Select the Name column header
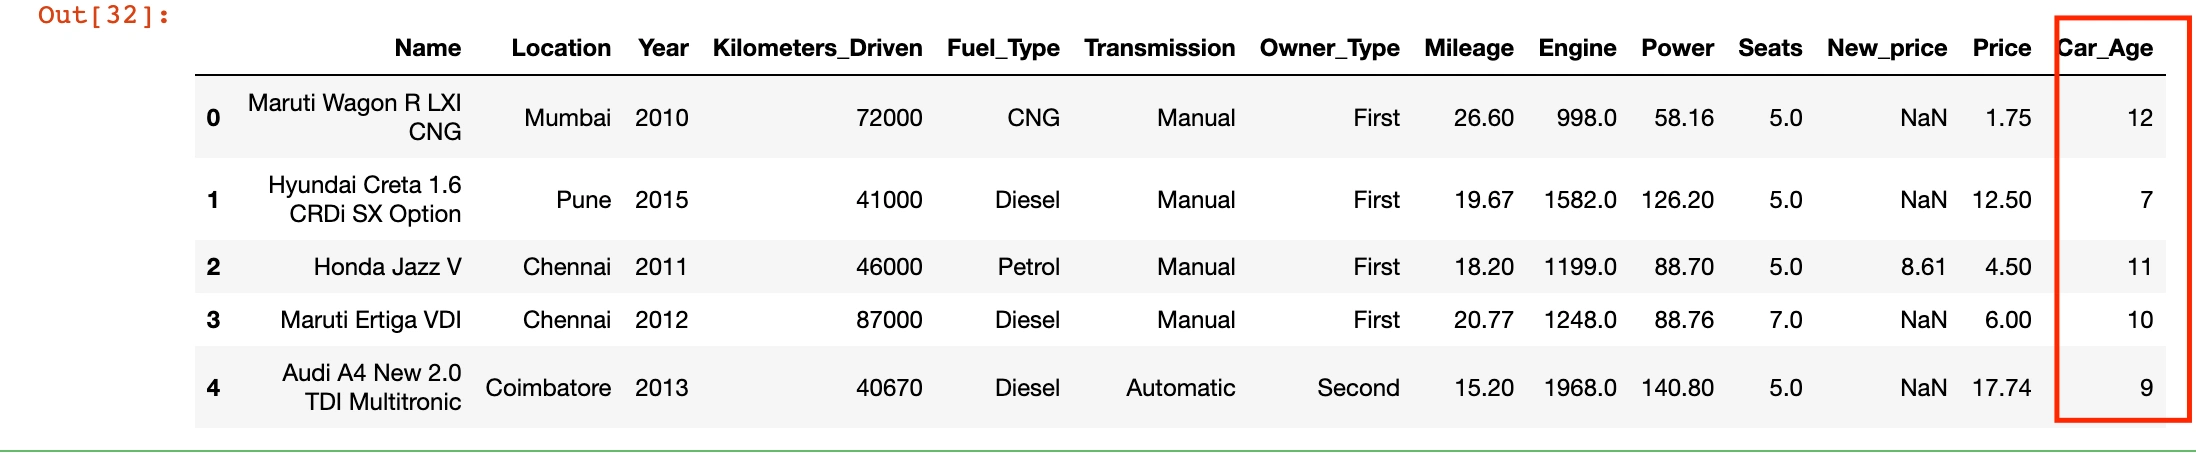This screenshot has height=454, width=2196. click(427, 48)
